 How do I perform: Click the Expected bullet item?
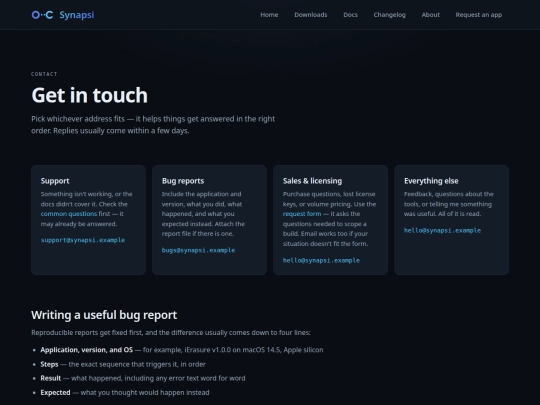(125, 393)
